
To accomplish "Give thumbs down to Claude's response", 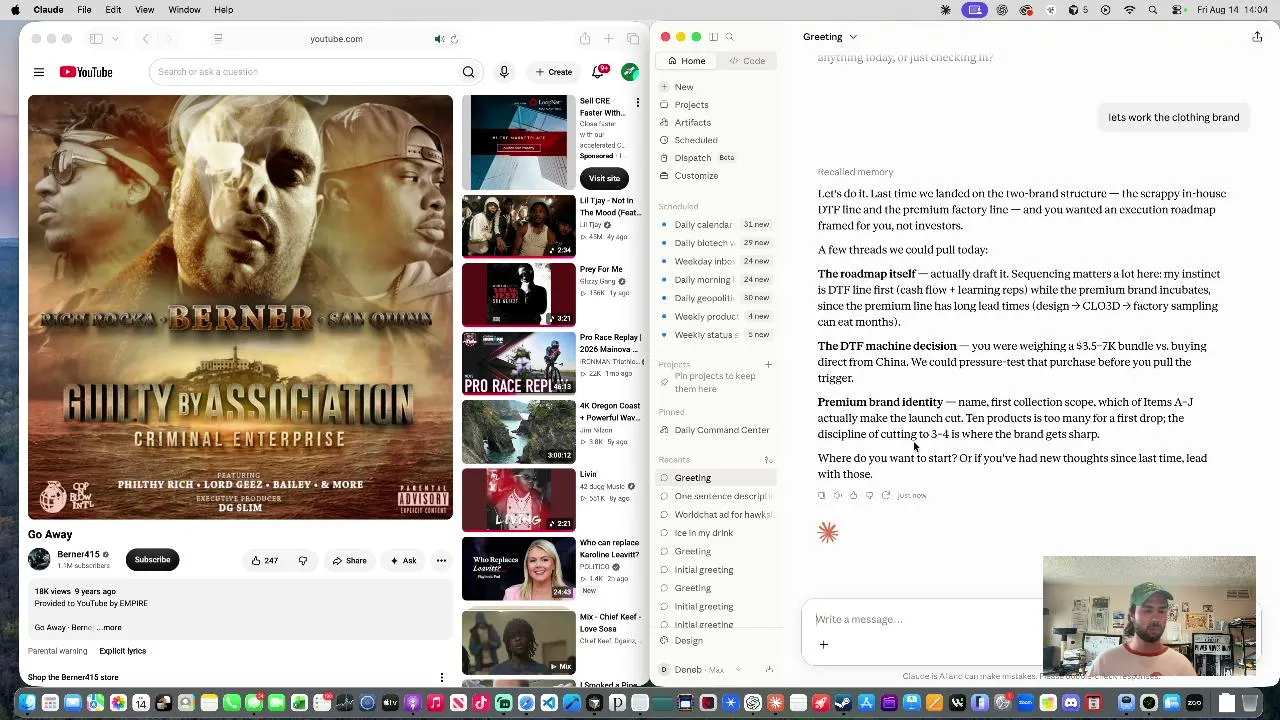I will pos(869,495).
